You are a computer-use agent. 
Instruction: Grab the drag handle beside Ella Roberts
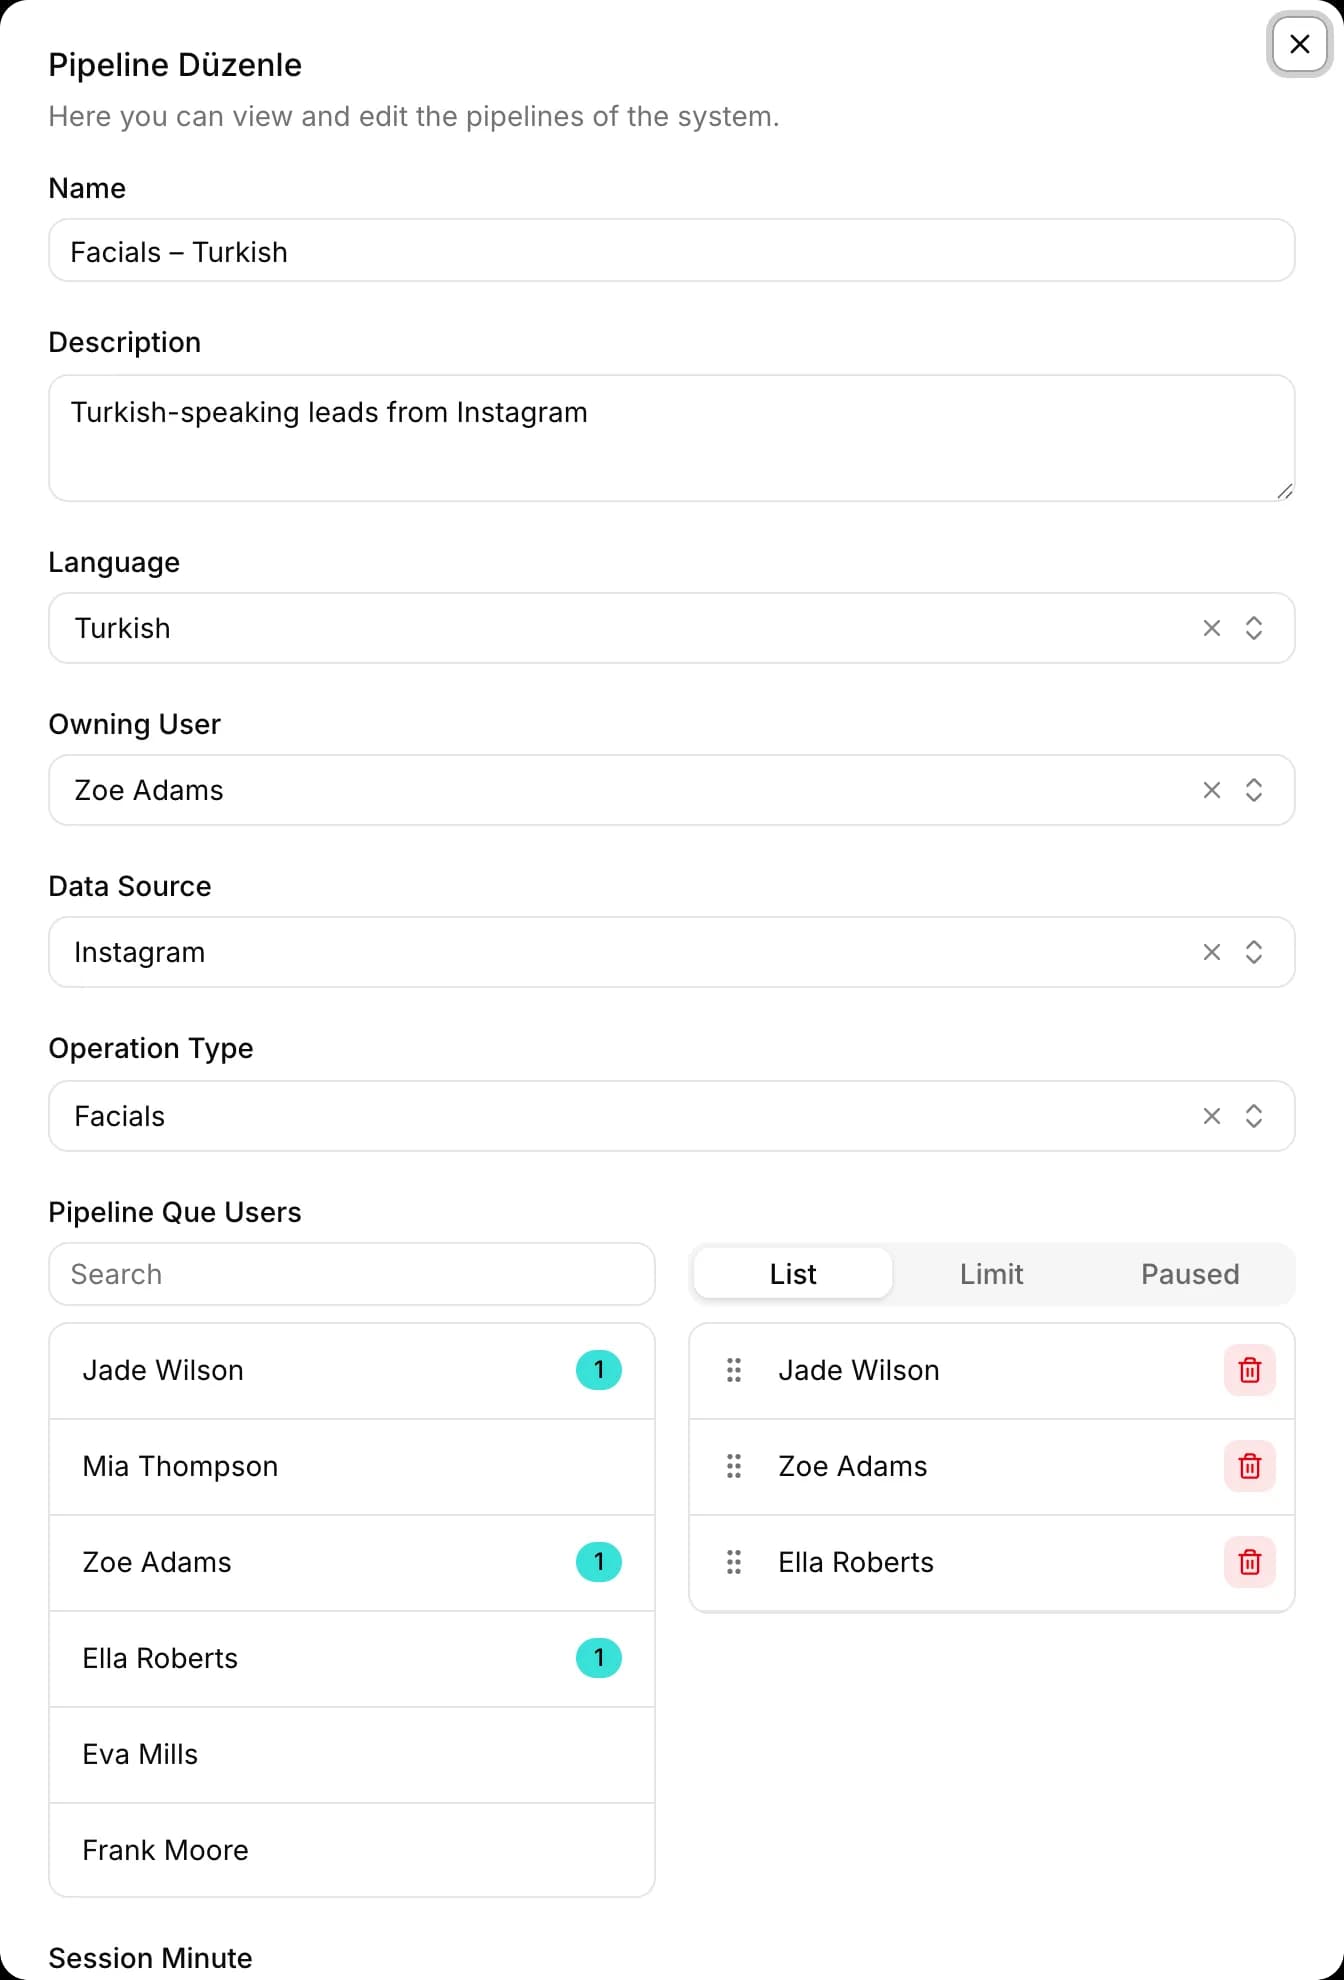[x=734, y=1562]
